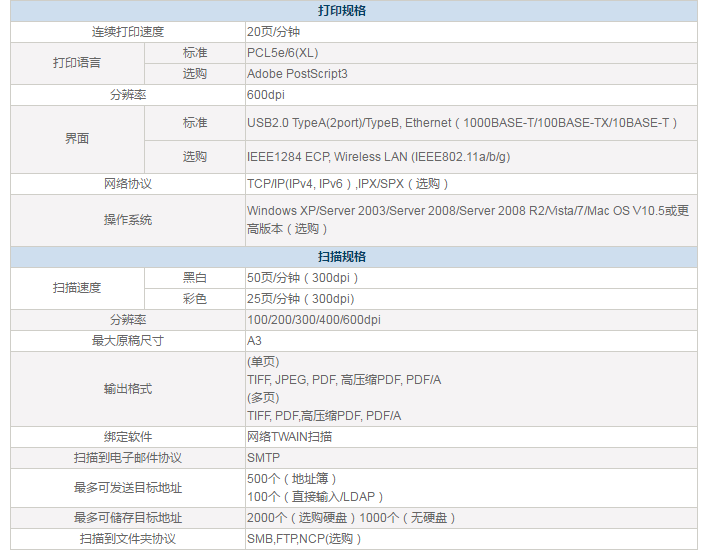
Task: Select the 输出格式 label
Action: pyautogui.click(x=128, y=389)
